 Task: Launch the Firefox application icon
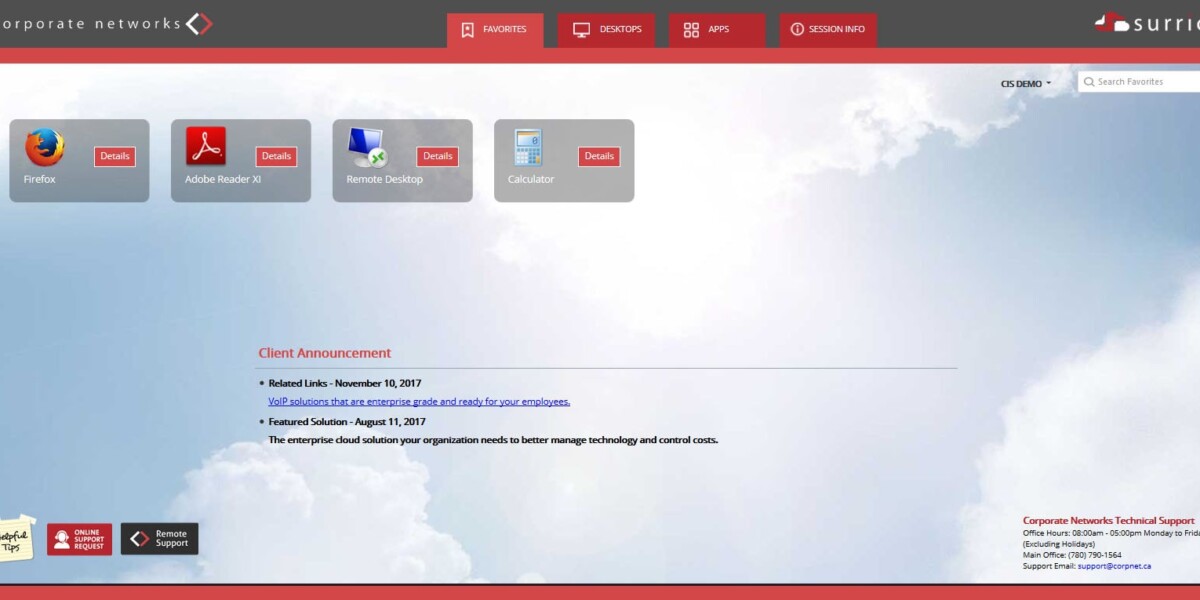45,147
